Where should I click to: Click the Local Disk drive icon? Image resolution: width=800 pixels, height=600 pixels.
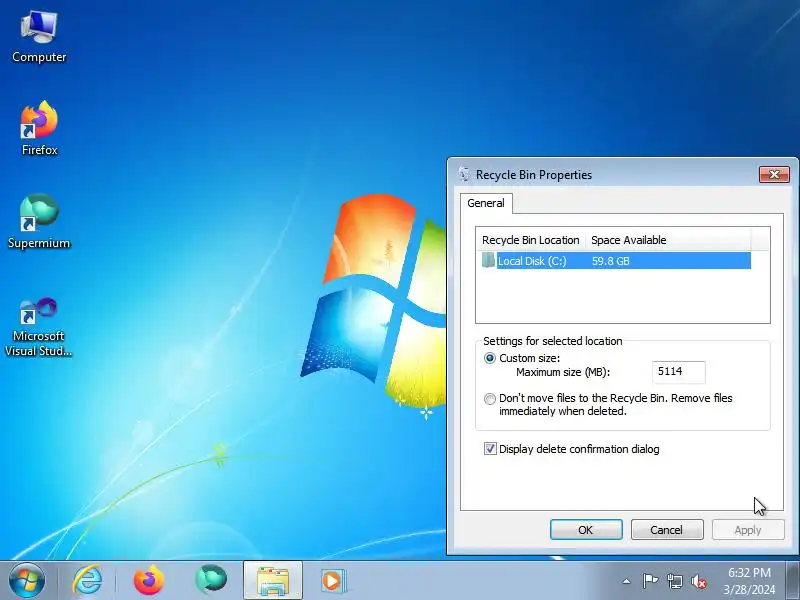pyautogui.click(x=488, y=260)
